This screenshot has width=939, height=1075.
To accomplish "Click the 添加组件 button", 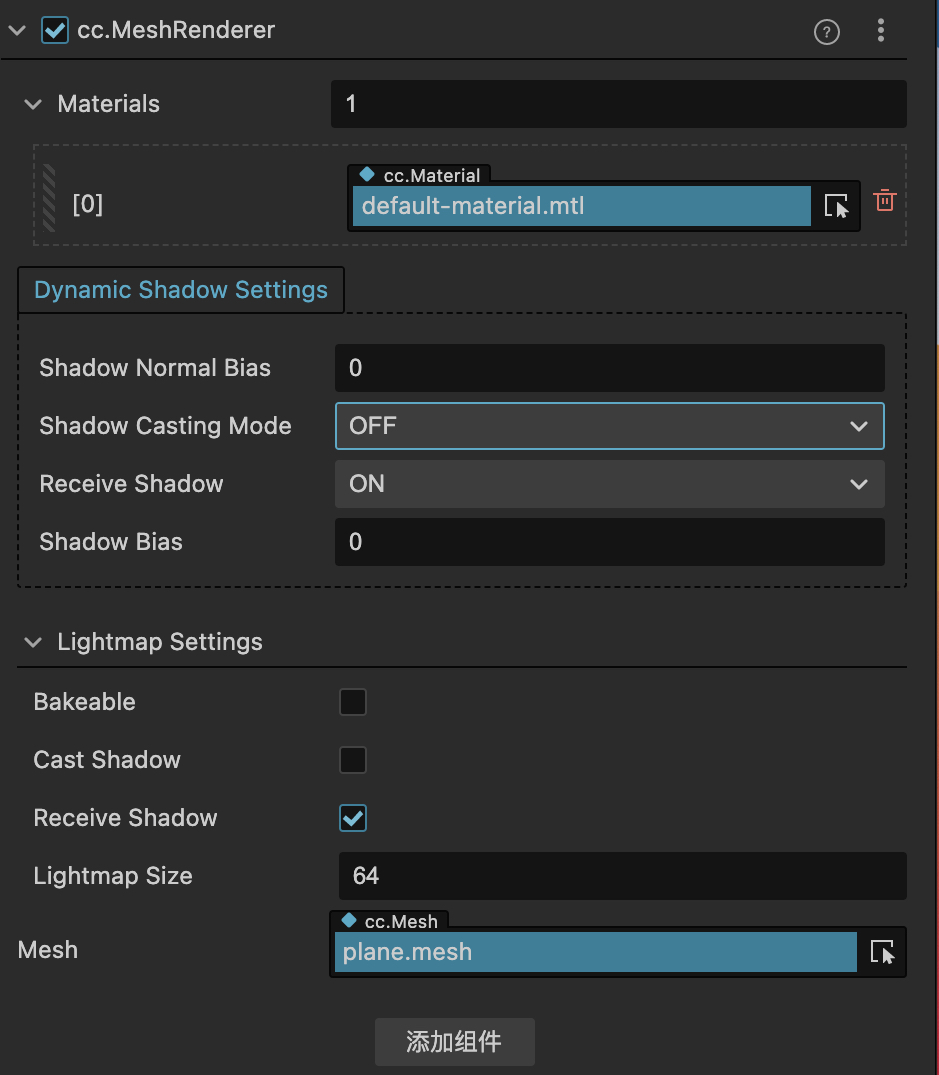I will [x=454, y=1042].
